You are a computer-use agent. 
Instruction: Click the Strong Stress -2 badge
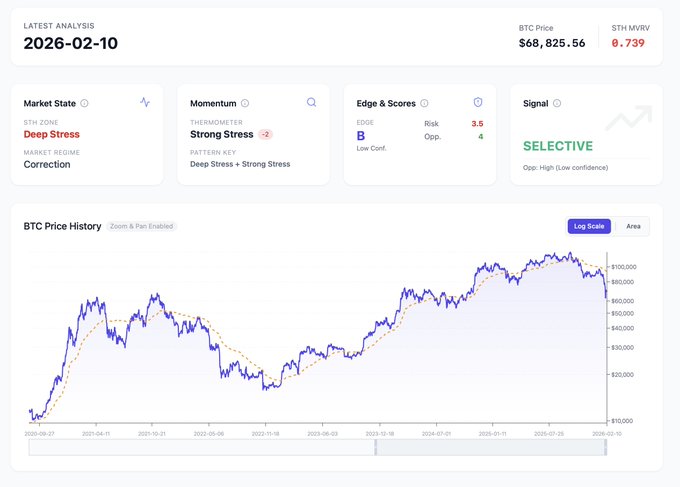click(x=265, y=134)
